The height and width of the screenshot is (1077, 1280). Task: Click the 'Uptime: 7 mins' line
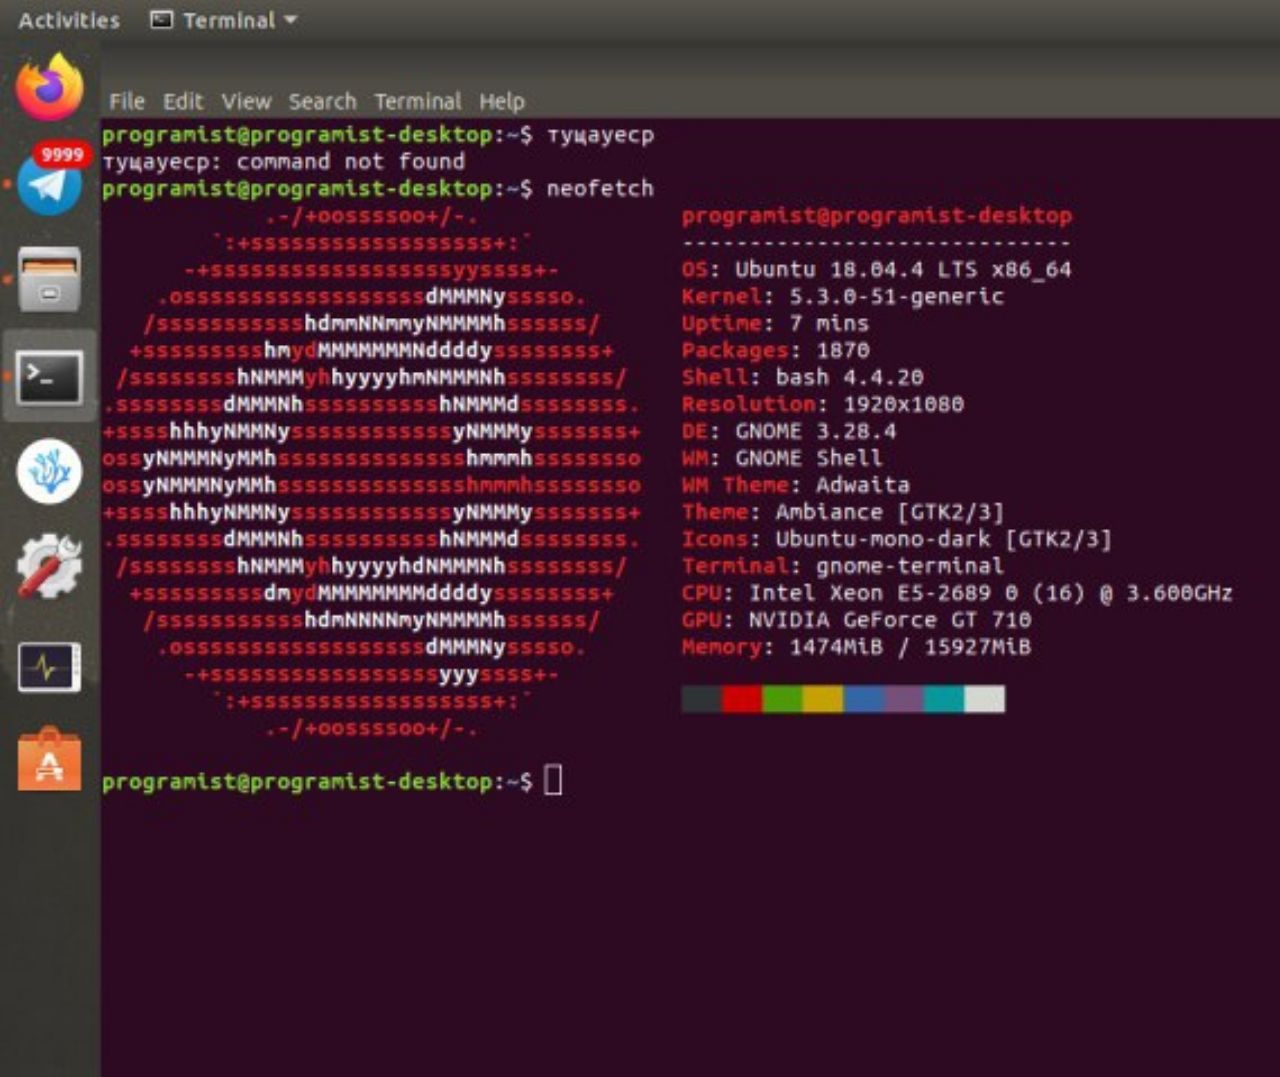[x=775, y=323]
